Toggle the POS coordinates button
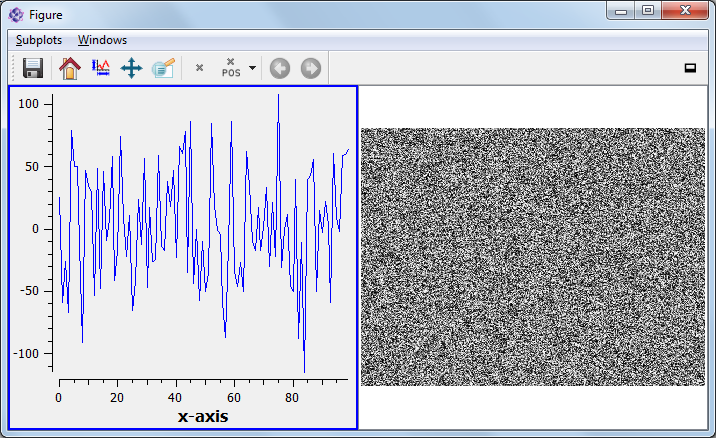Image resolution: width=716 pixels, height=438 pixels. pyautogui.click(x=231, y=68)
